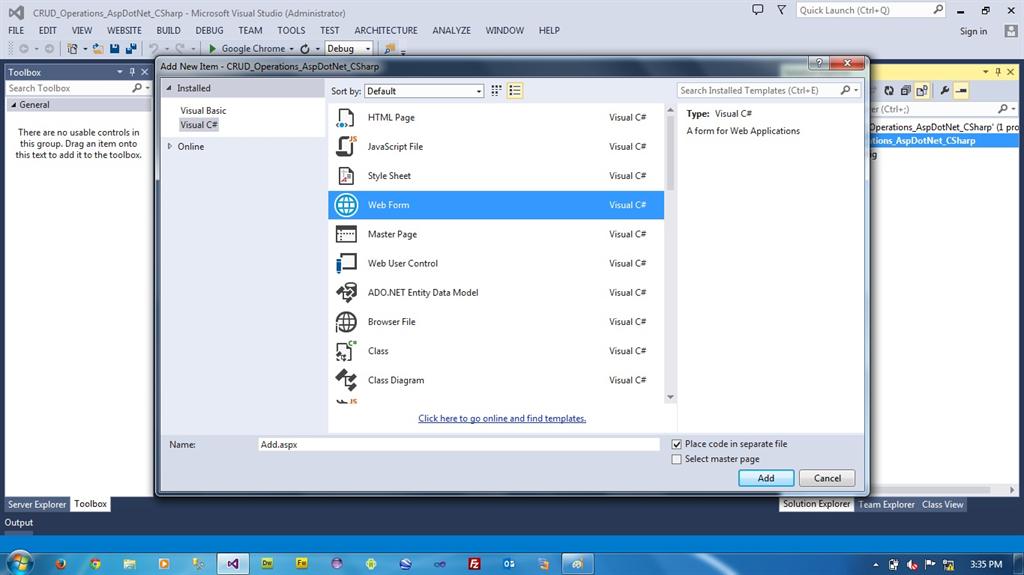
Task: Select the Class template
Action: click(x=496, y=351)
